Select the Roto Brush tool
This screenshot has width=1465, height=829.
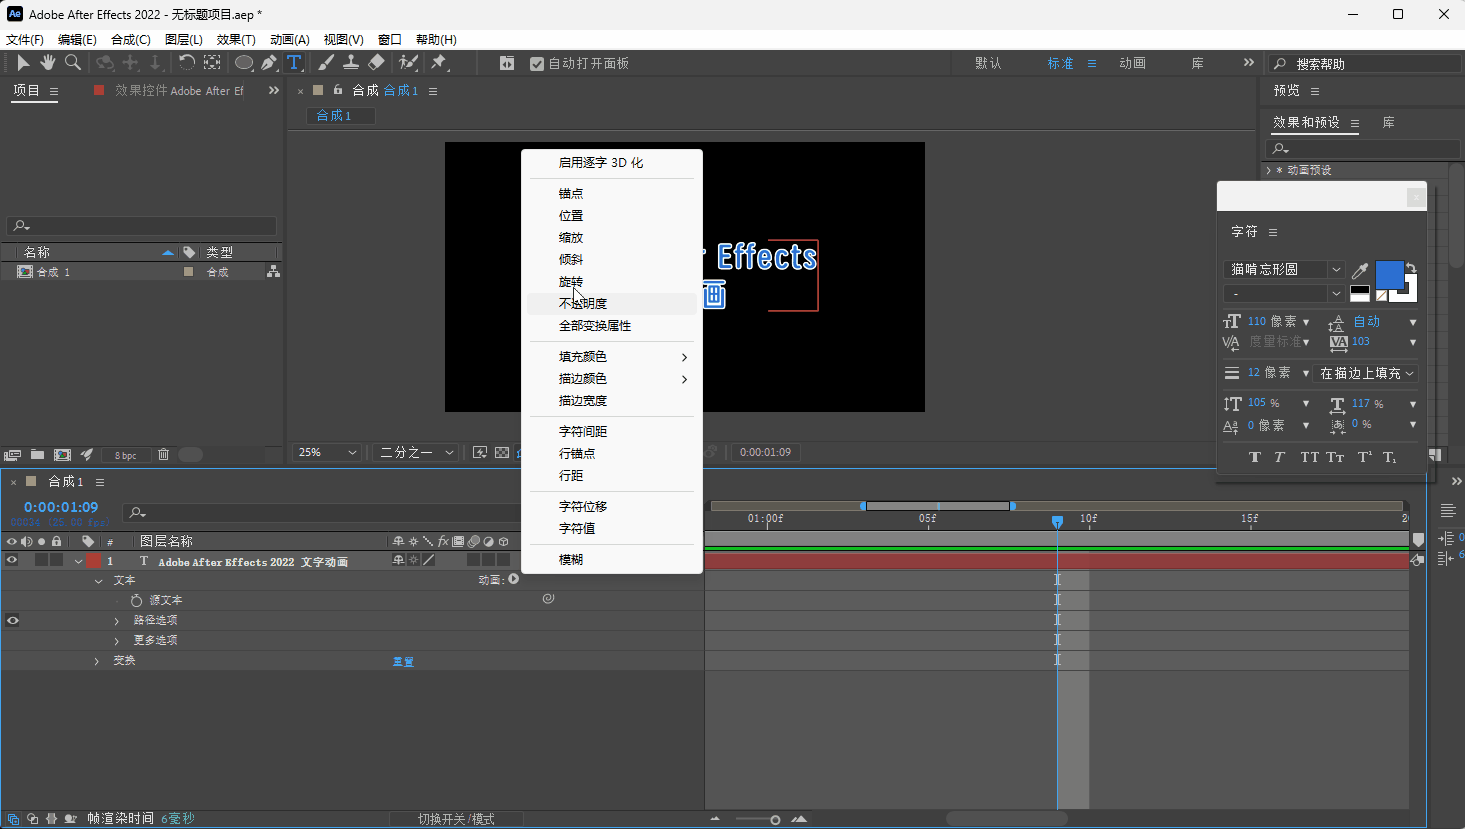click(x=408, y=63)
